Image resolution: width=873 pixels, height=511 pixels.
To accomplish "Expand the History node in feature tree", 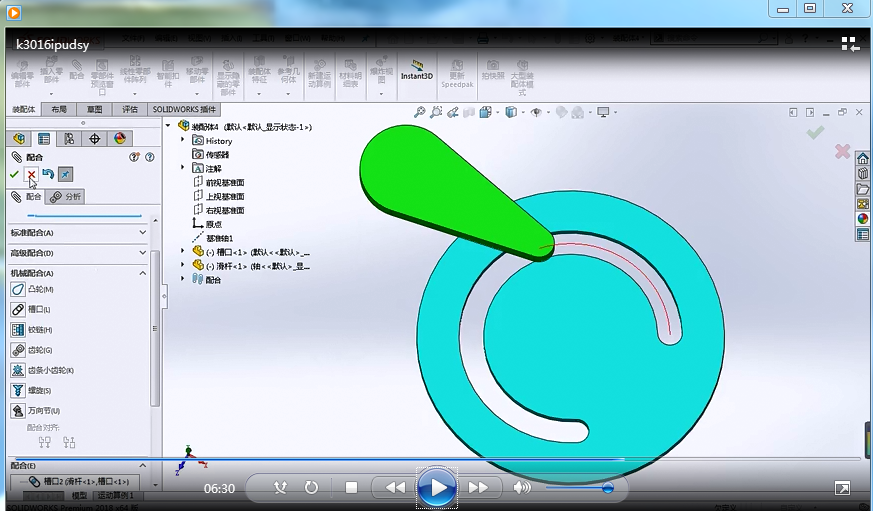I will tap(183, 141).
